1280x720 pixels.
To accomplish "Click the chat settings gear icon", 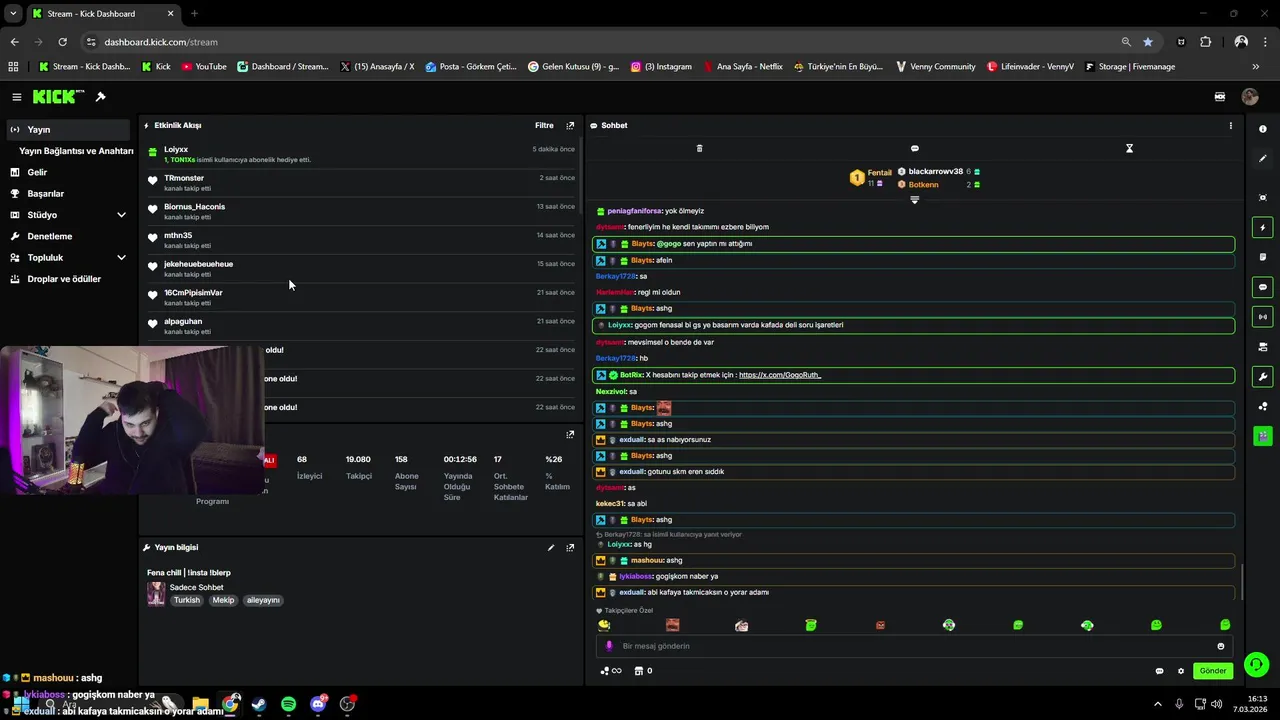I will [1181, 671].
